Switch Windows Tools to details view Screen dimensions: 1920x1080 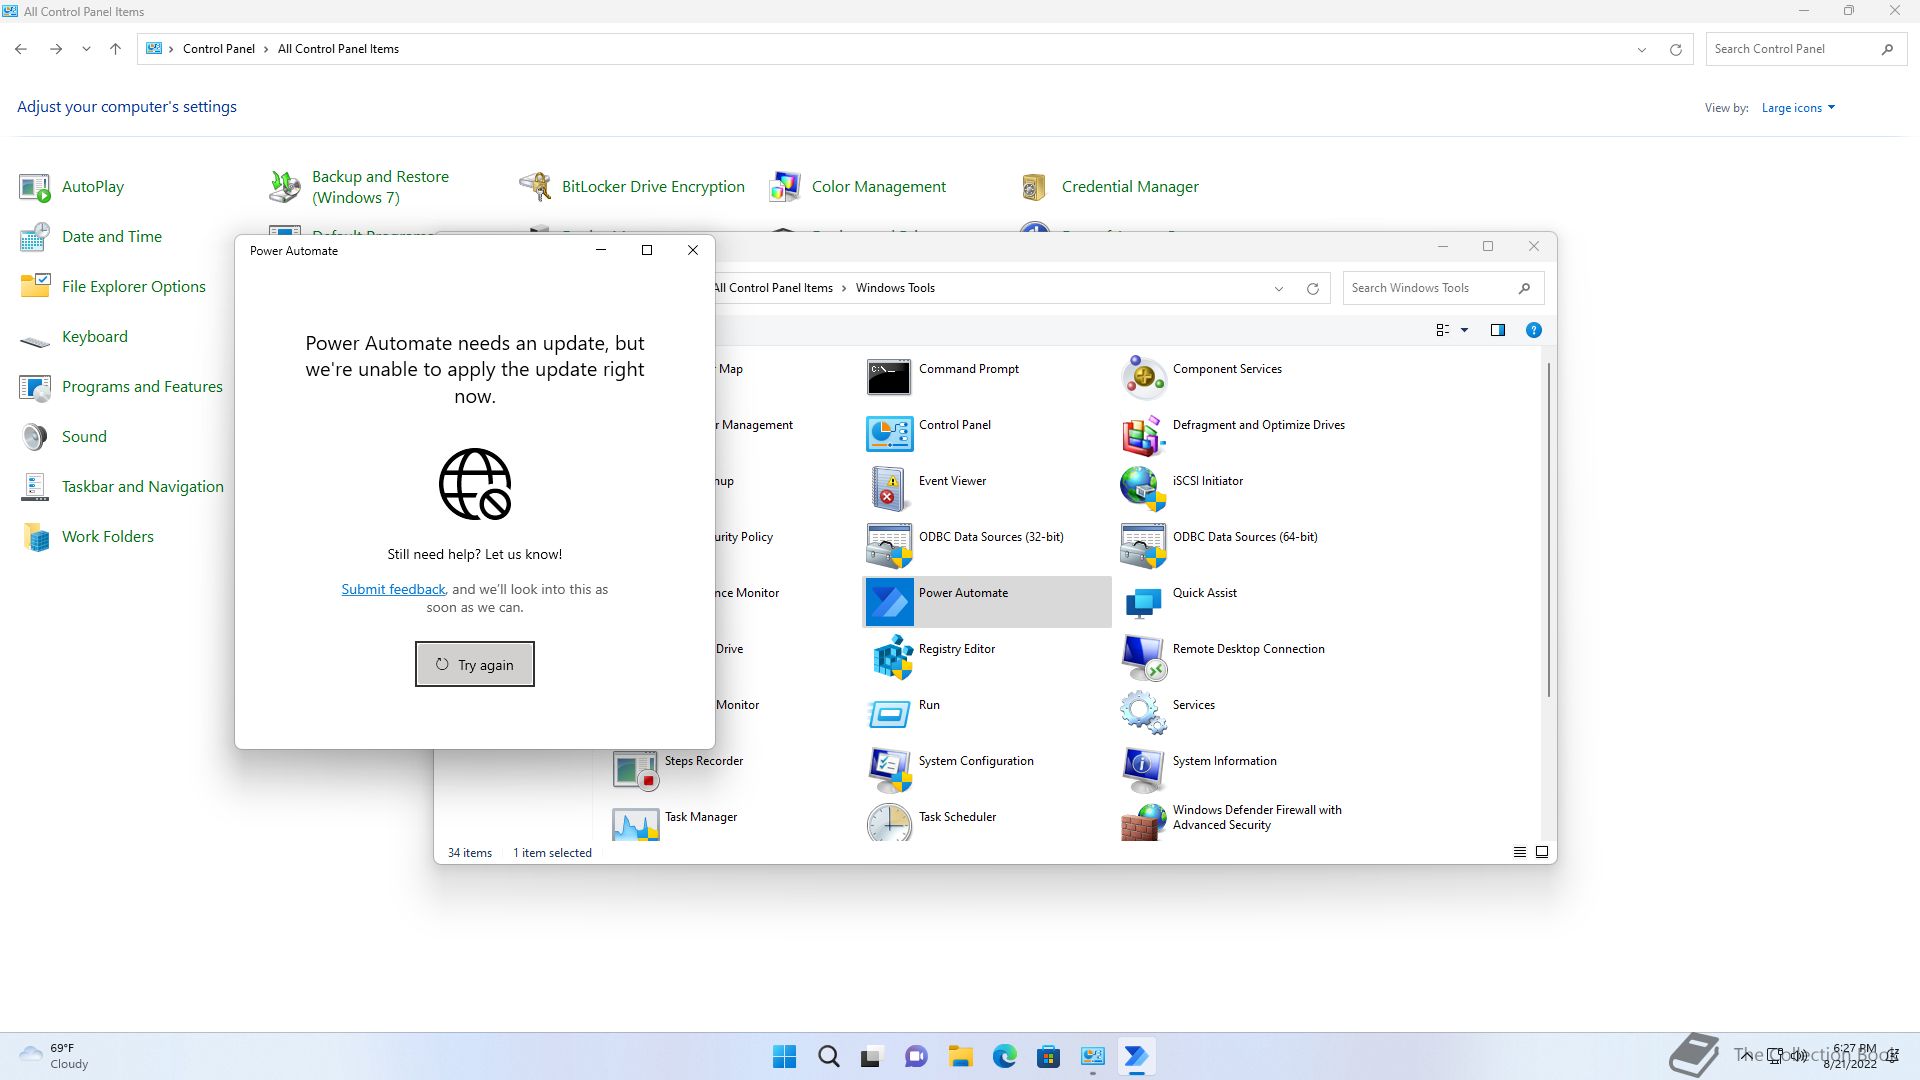[1519, 852]
